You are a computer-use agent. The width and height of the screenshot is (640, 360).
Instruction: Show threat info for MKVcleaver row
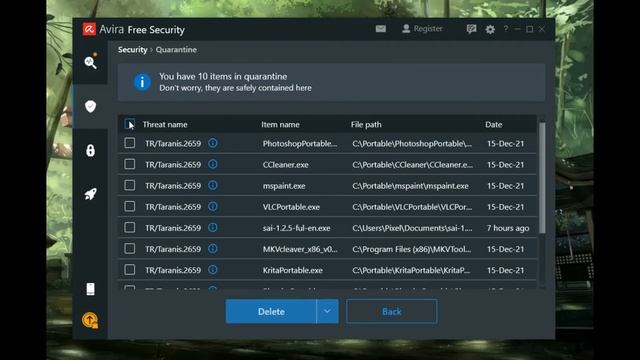point(213,249)
